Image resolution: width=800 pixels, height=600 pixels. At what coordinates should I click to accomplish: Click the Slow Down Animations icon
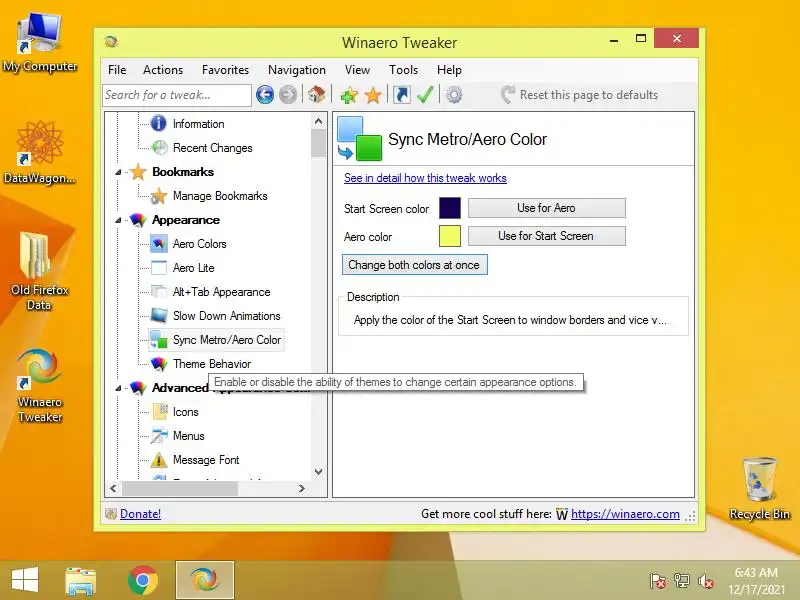pyautogui.click(x=159, y=316)
